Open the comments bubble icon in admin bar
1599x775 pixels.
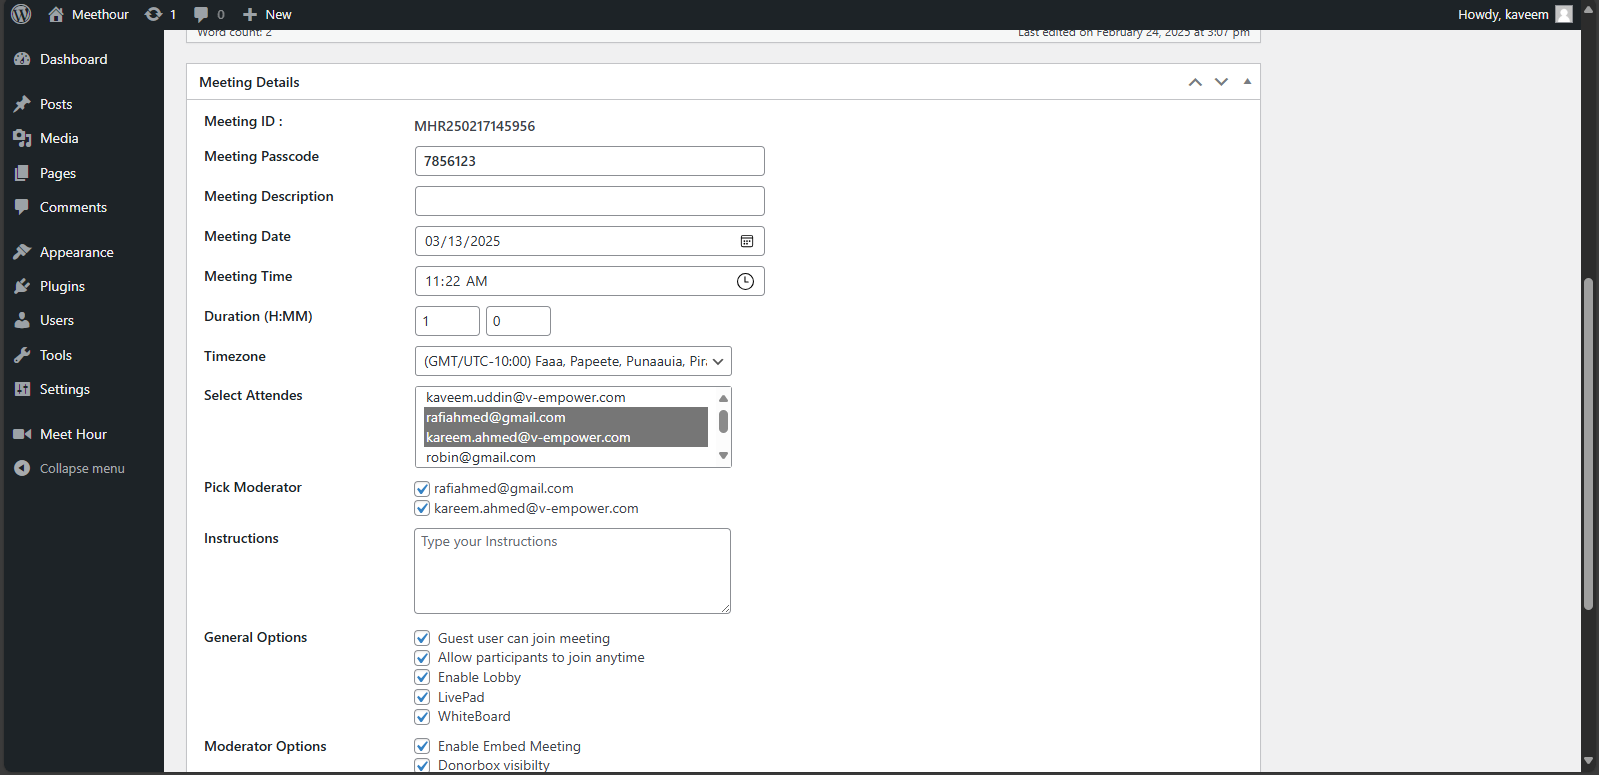201,14
